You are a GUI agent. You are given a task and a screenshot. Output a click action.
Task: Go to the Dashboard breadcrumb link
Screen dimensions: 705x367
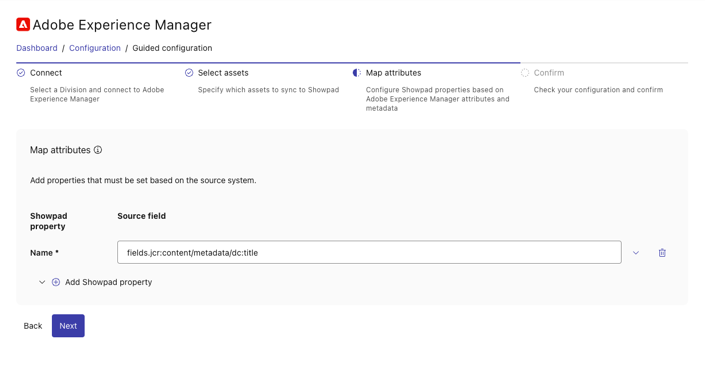coord(37,48)
